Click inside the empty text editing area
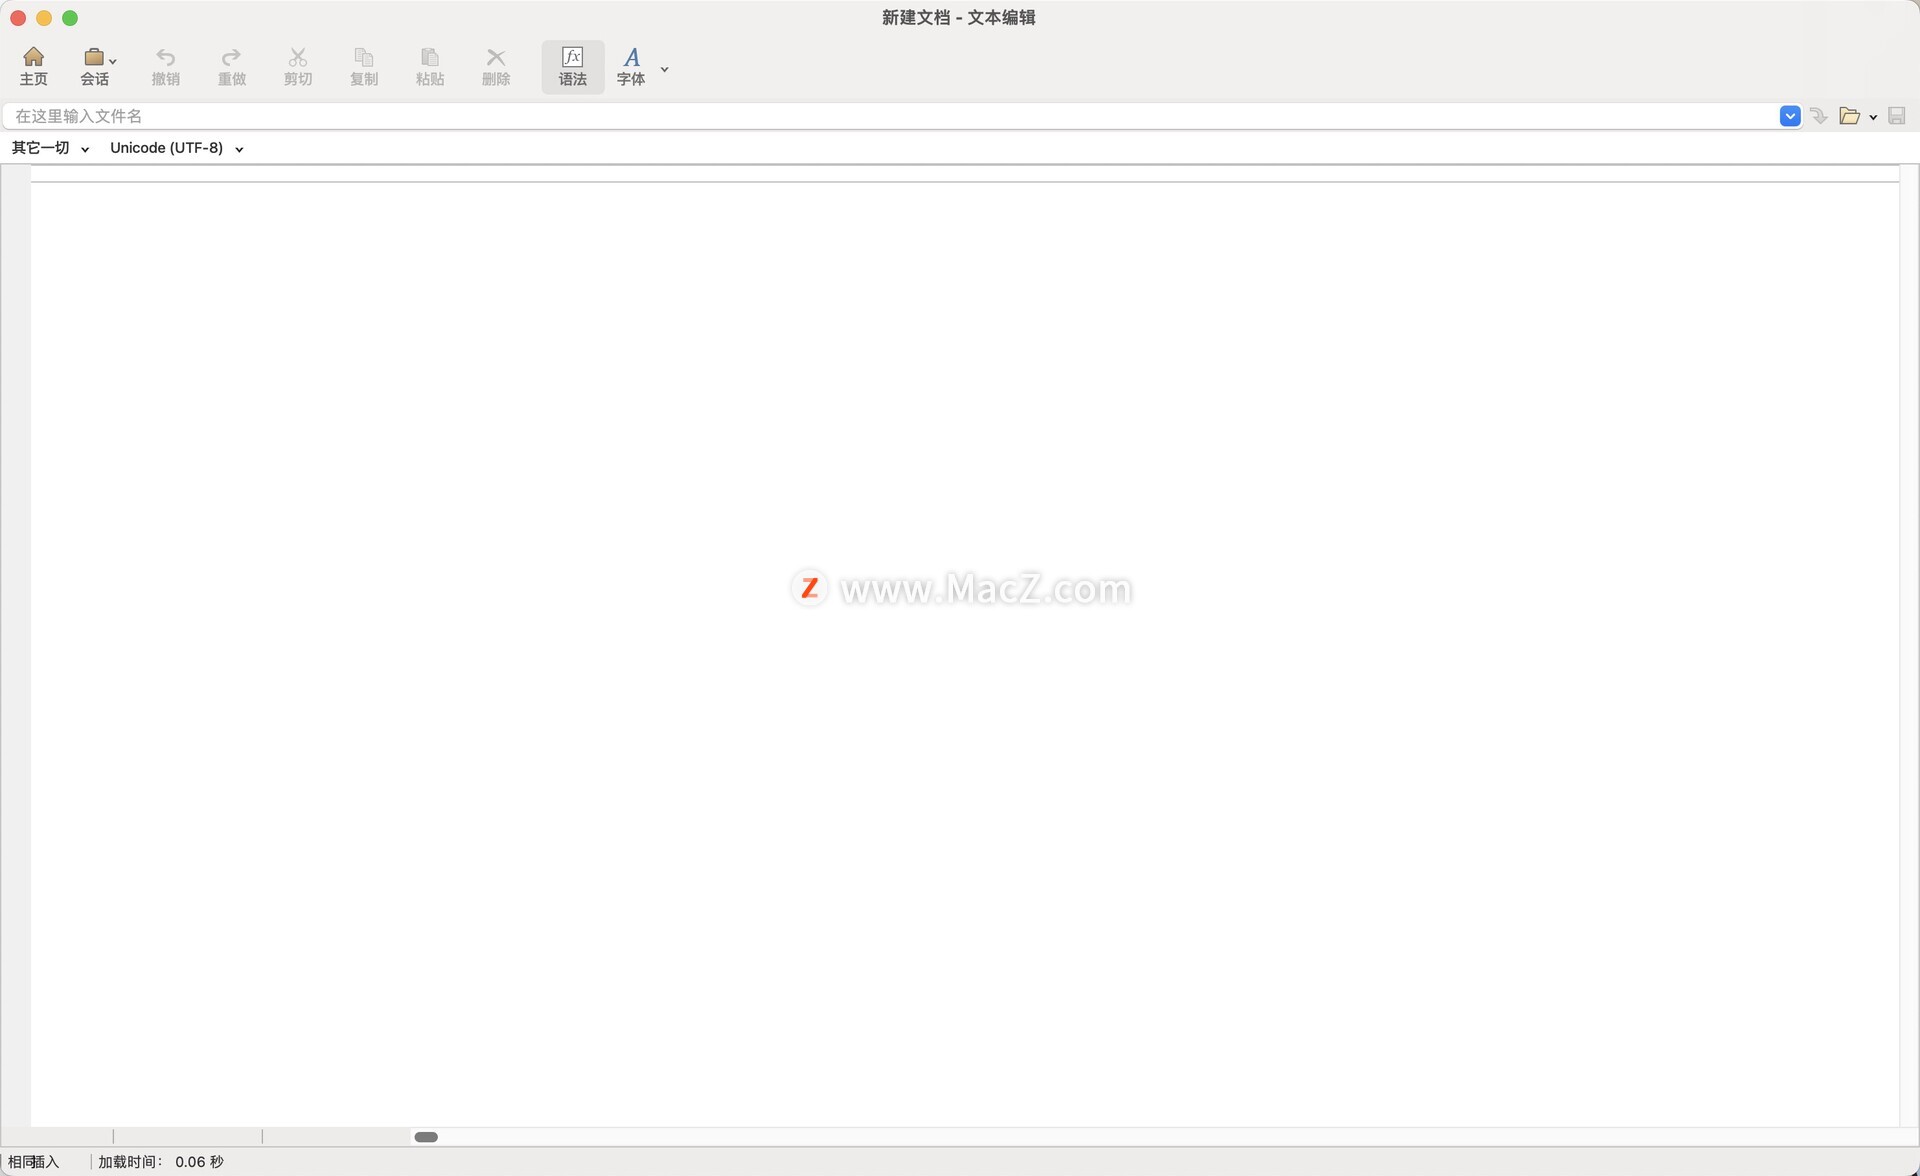This screenshot has width=1920, height=1176. 965,654
